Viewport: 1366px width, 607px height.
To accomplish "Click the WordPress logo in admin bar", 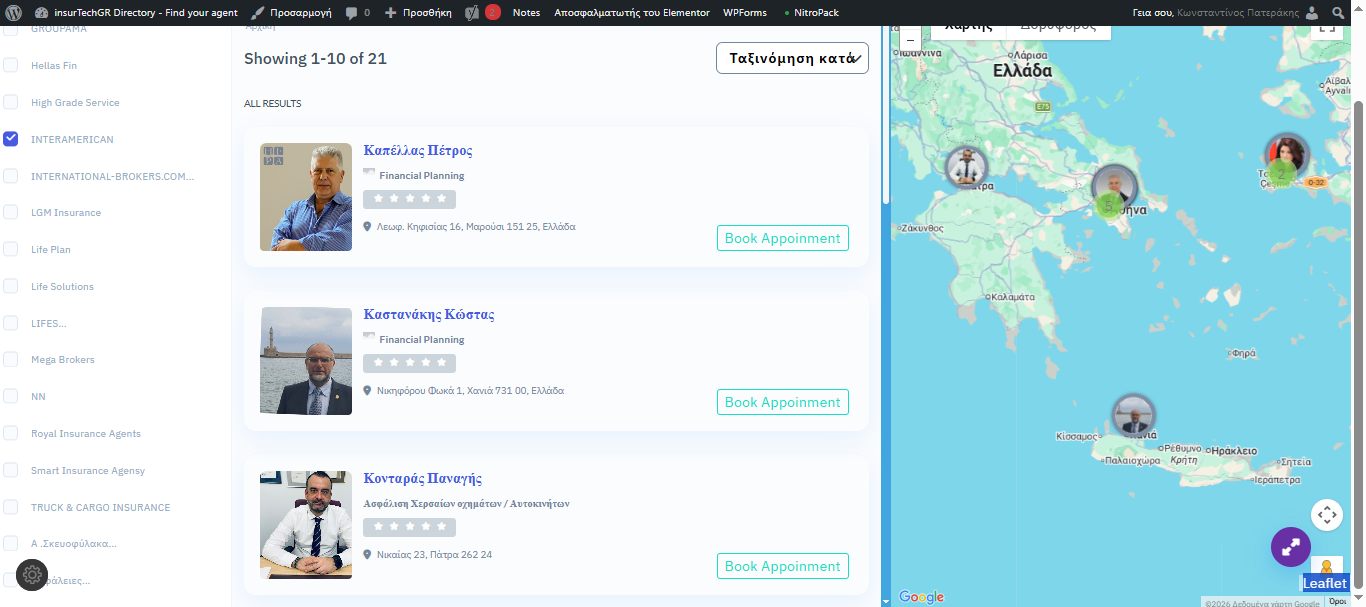I will [13, 13].
